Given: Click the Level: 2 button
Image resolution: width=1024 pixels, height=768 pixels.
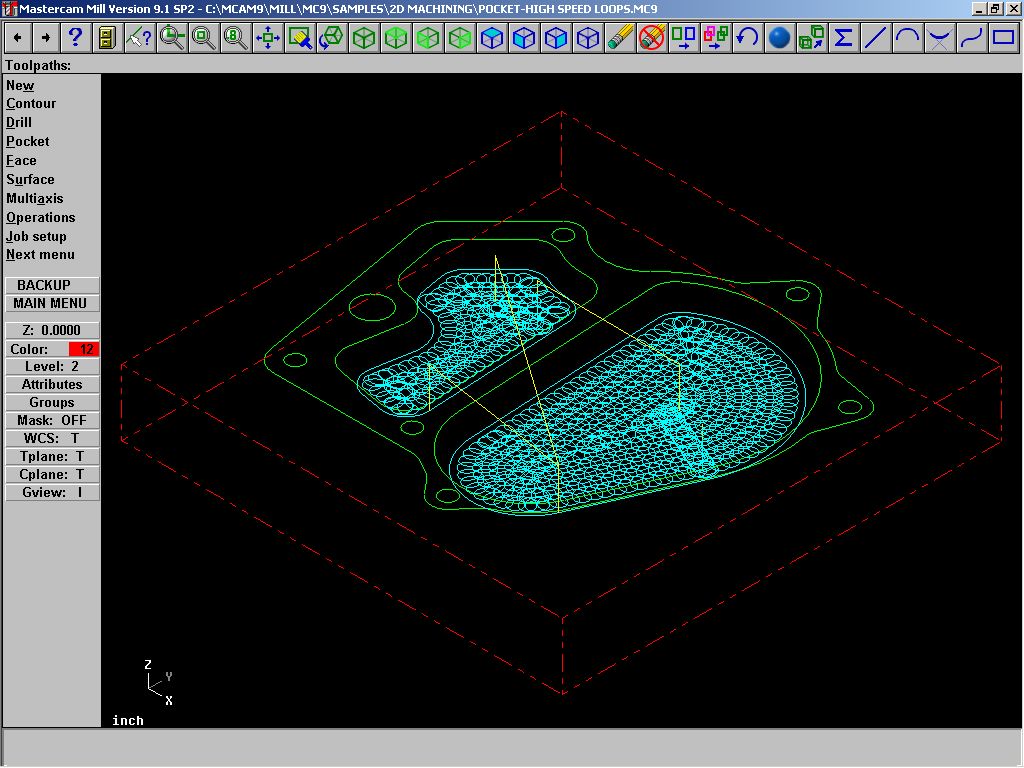Looking at the screenshot, I should pyautogui.click(x=52, y=367).
